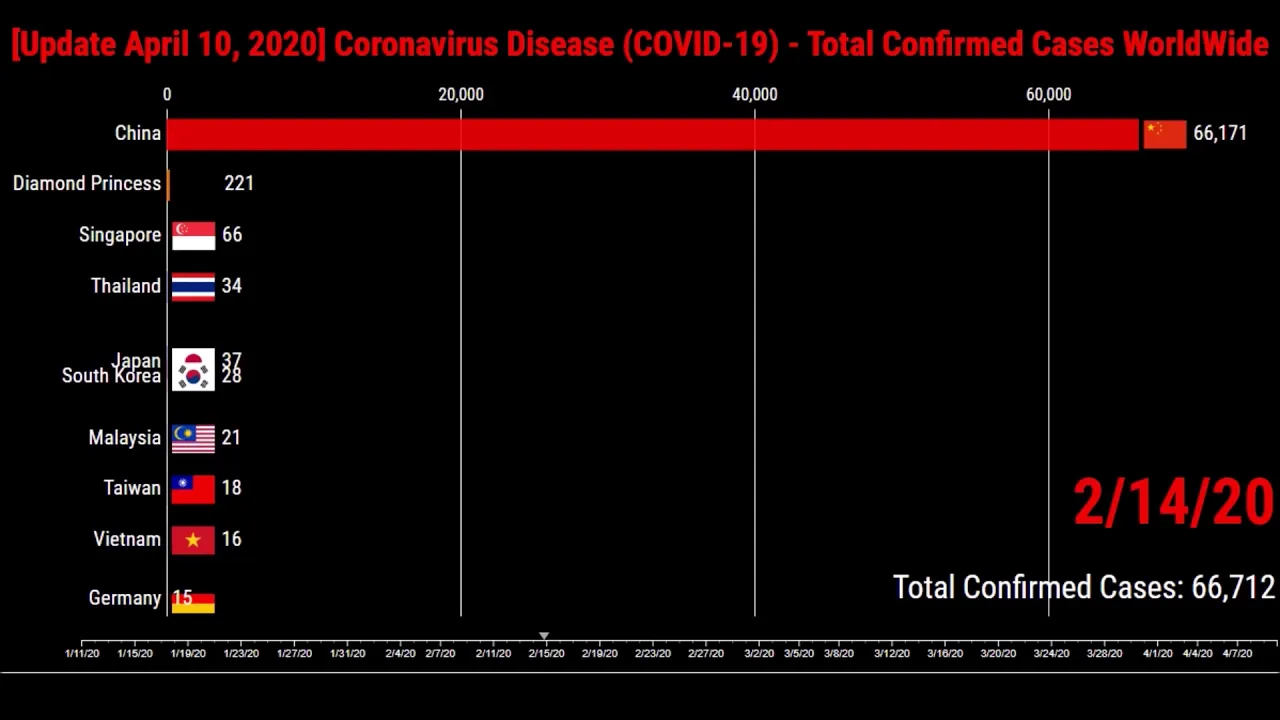Click Vietnam's value 16

click(x=231, y=539)
